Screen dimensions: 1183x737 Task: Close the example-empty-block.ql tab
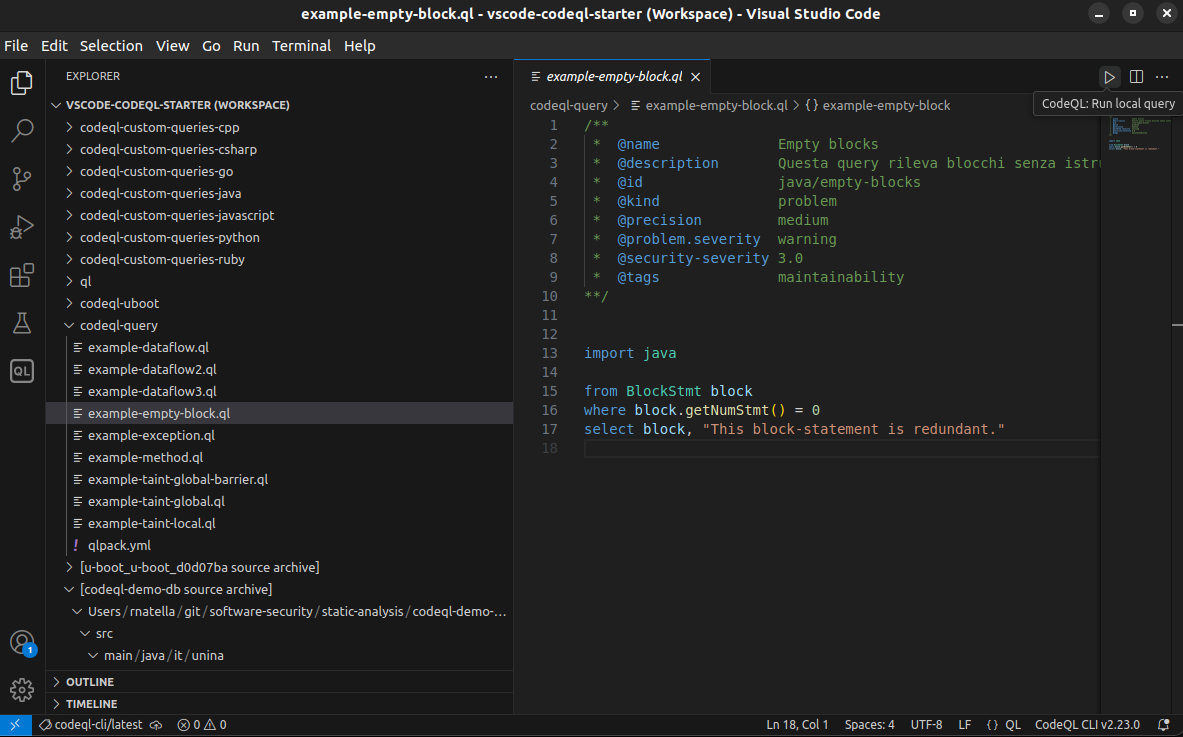(x=696, y=77)
